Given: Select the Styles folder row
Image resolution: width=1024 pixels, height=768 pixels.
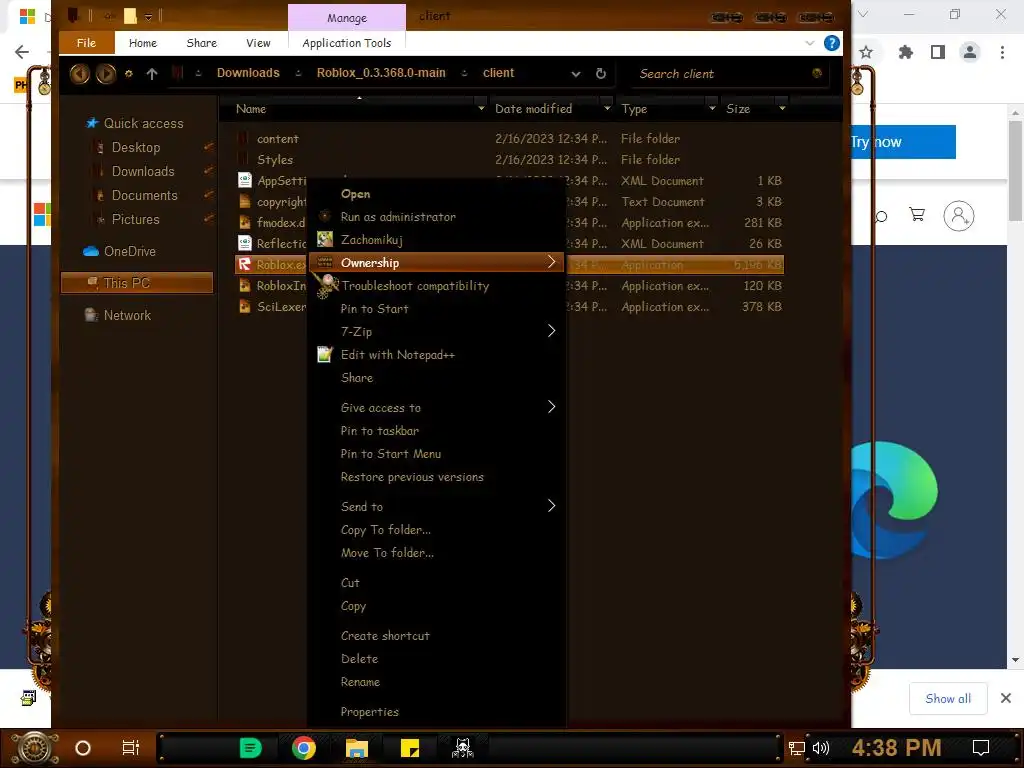Looking at the screenshot, I should click(x=509, y=159).
